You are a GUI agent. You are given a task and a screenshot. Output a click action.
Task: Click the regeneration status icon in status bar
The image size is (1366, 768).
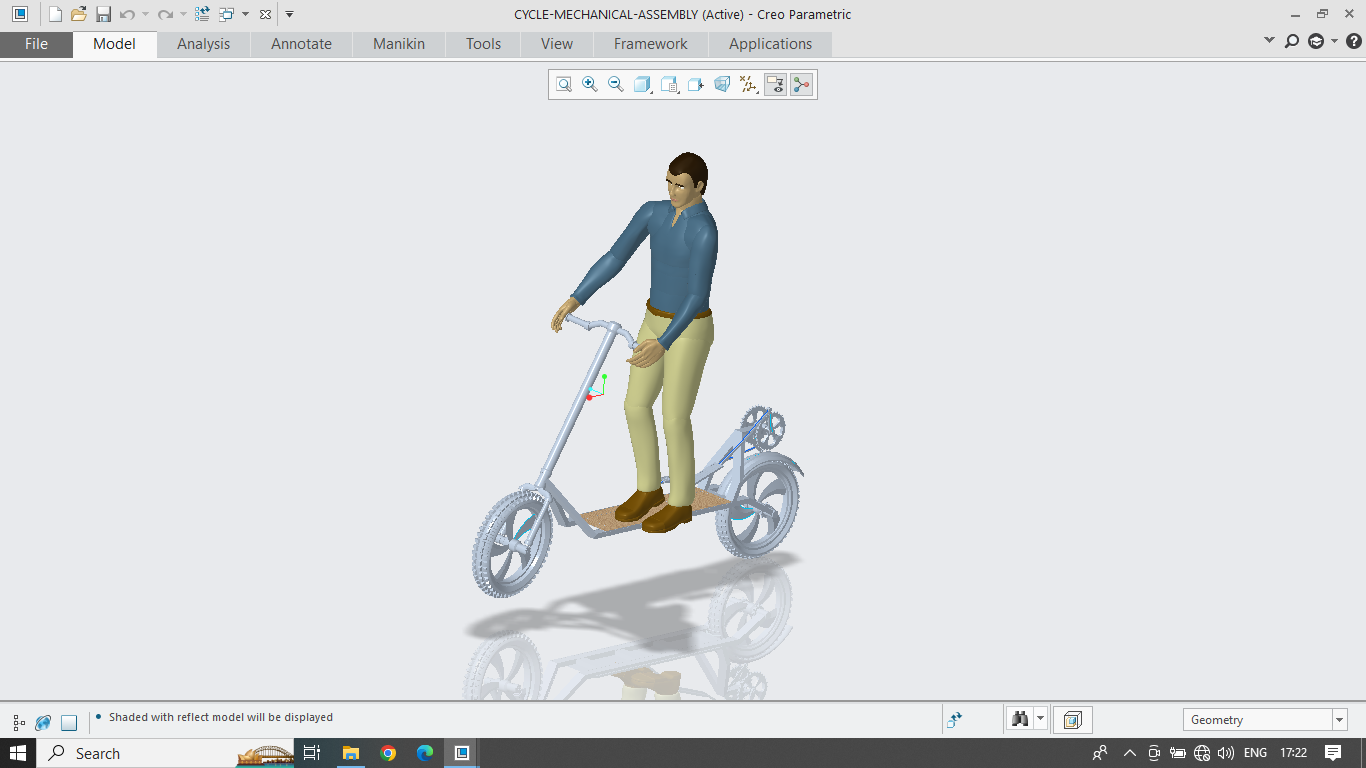(x=955, y=719)
